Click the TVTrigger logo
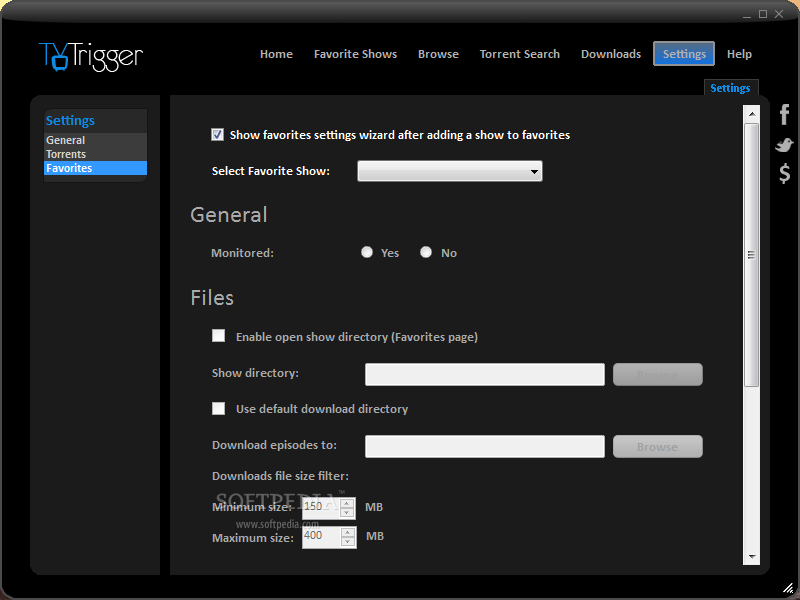Screen dimensions: 800x600 91,56
